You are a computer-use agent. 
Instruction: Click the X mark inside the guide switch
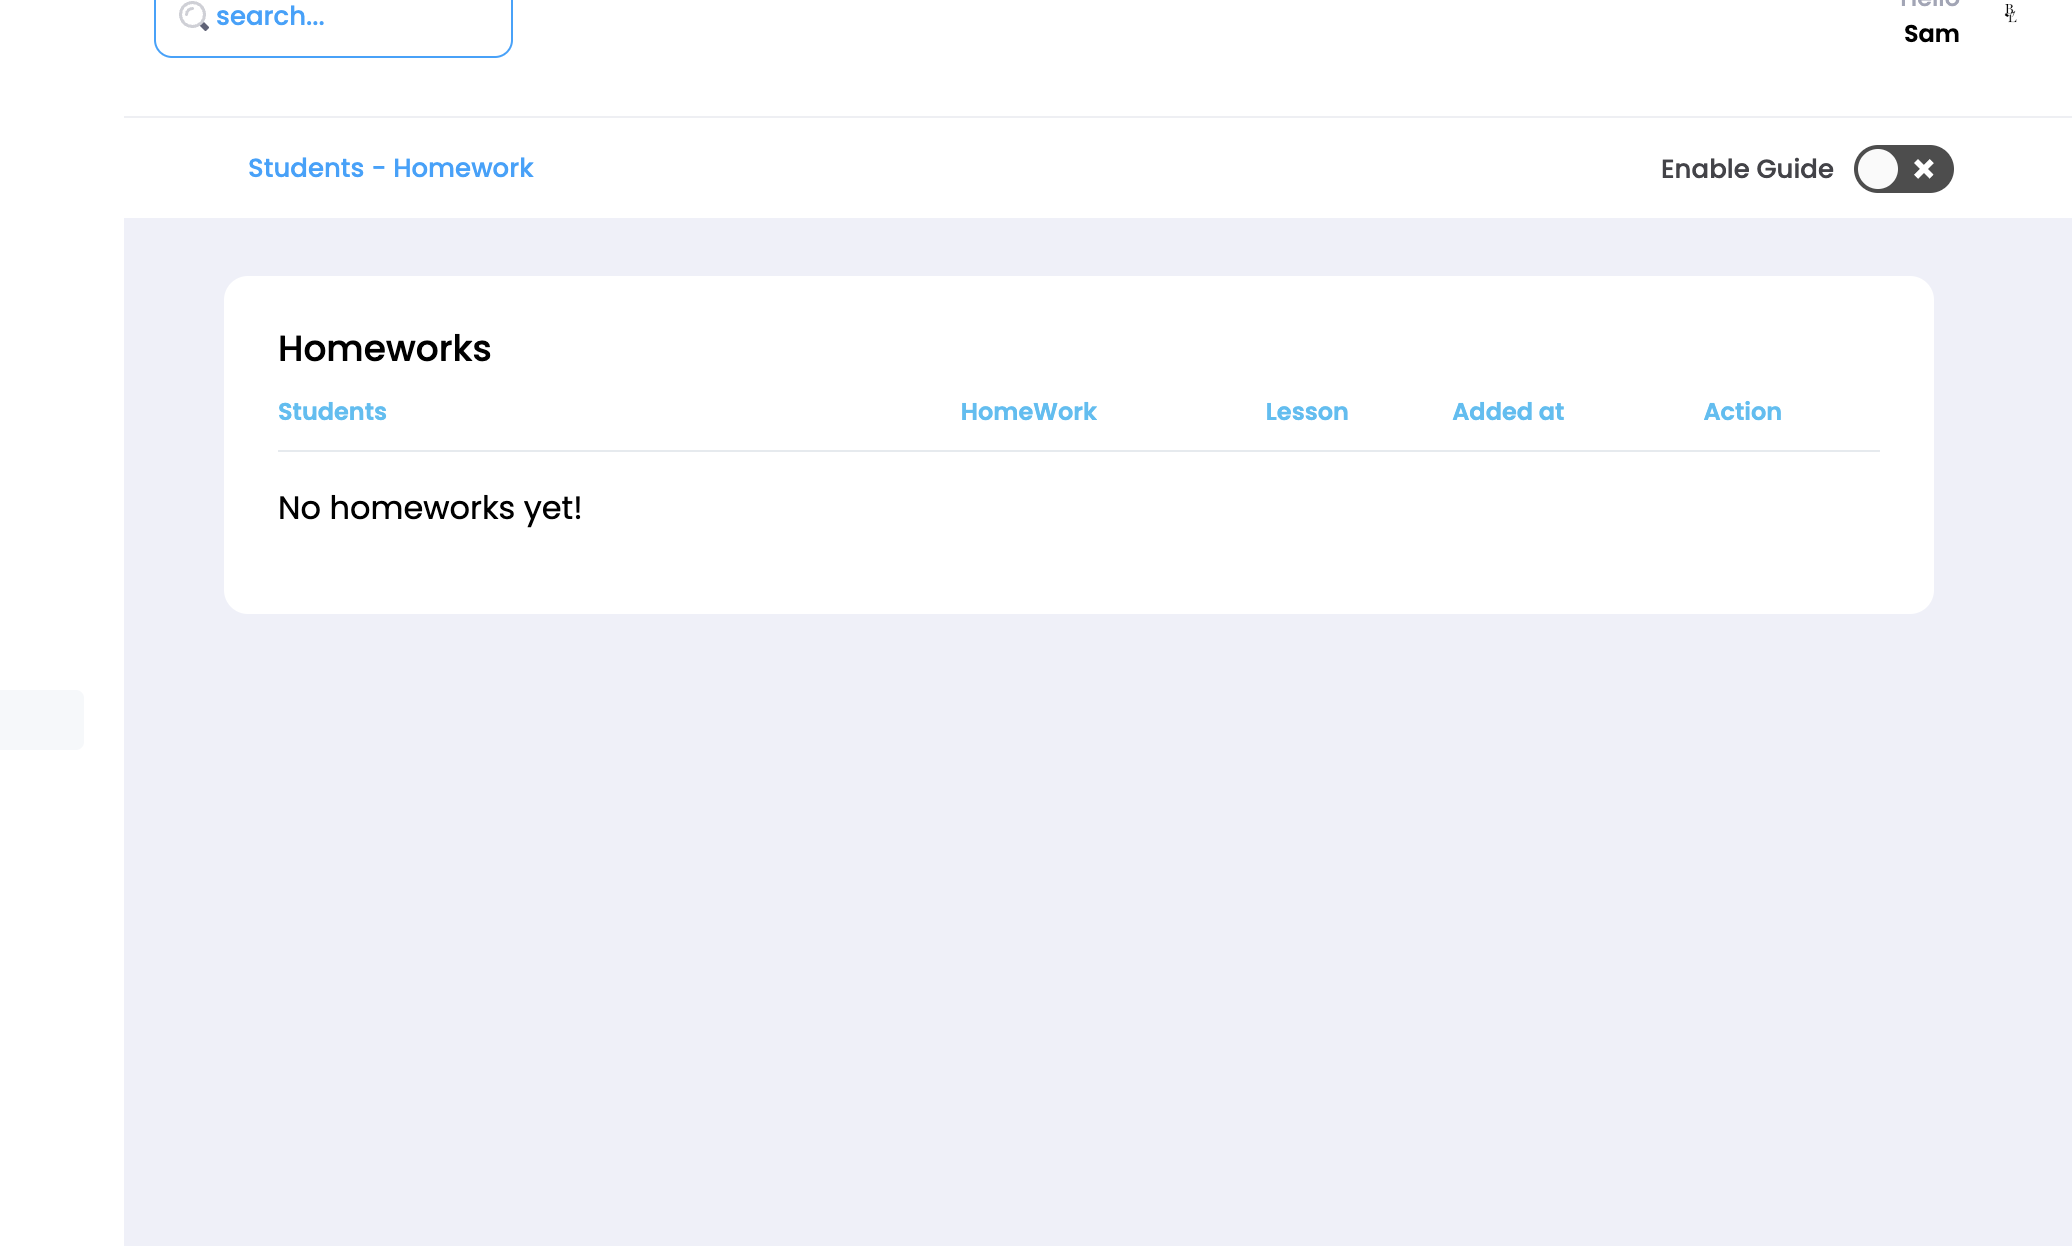pos(1924,169)
